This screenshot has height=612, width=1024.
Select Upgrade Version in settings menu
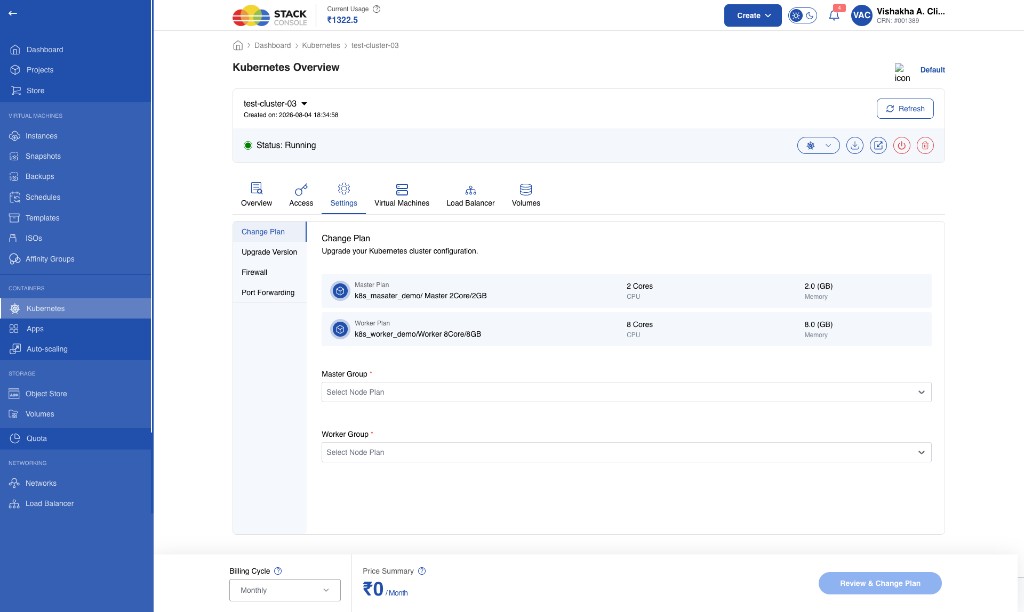pyautogui.click(x=269, y=252)
